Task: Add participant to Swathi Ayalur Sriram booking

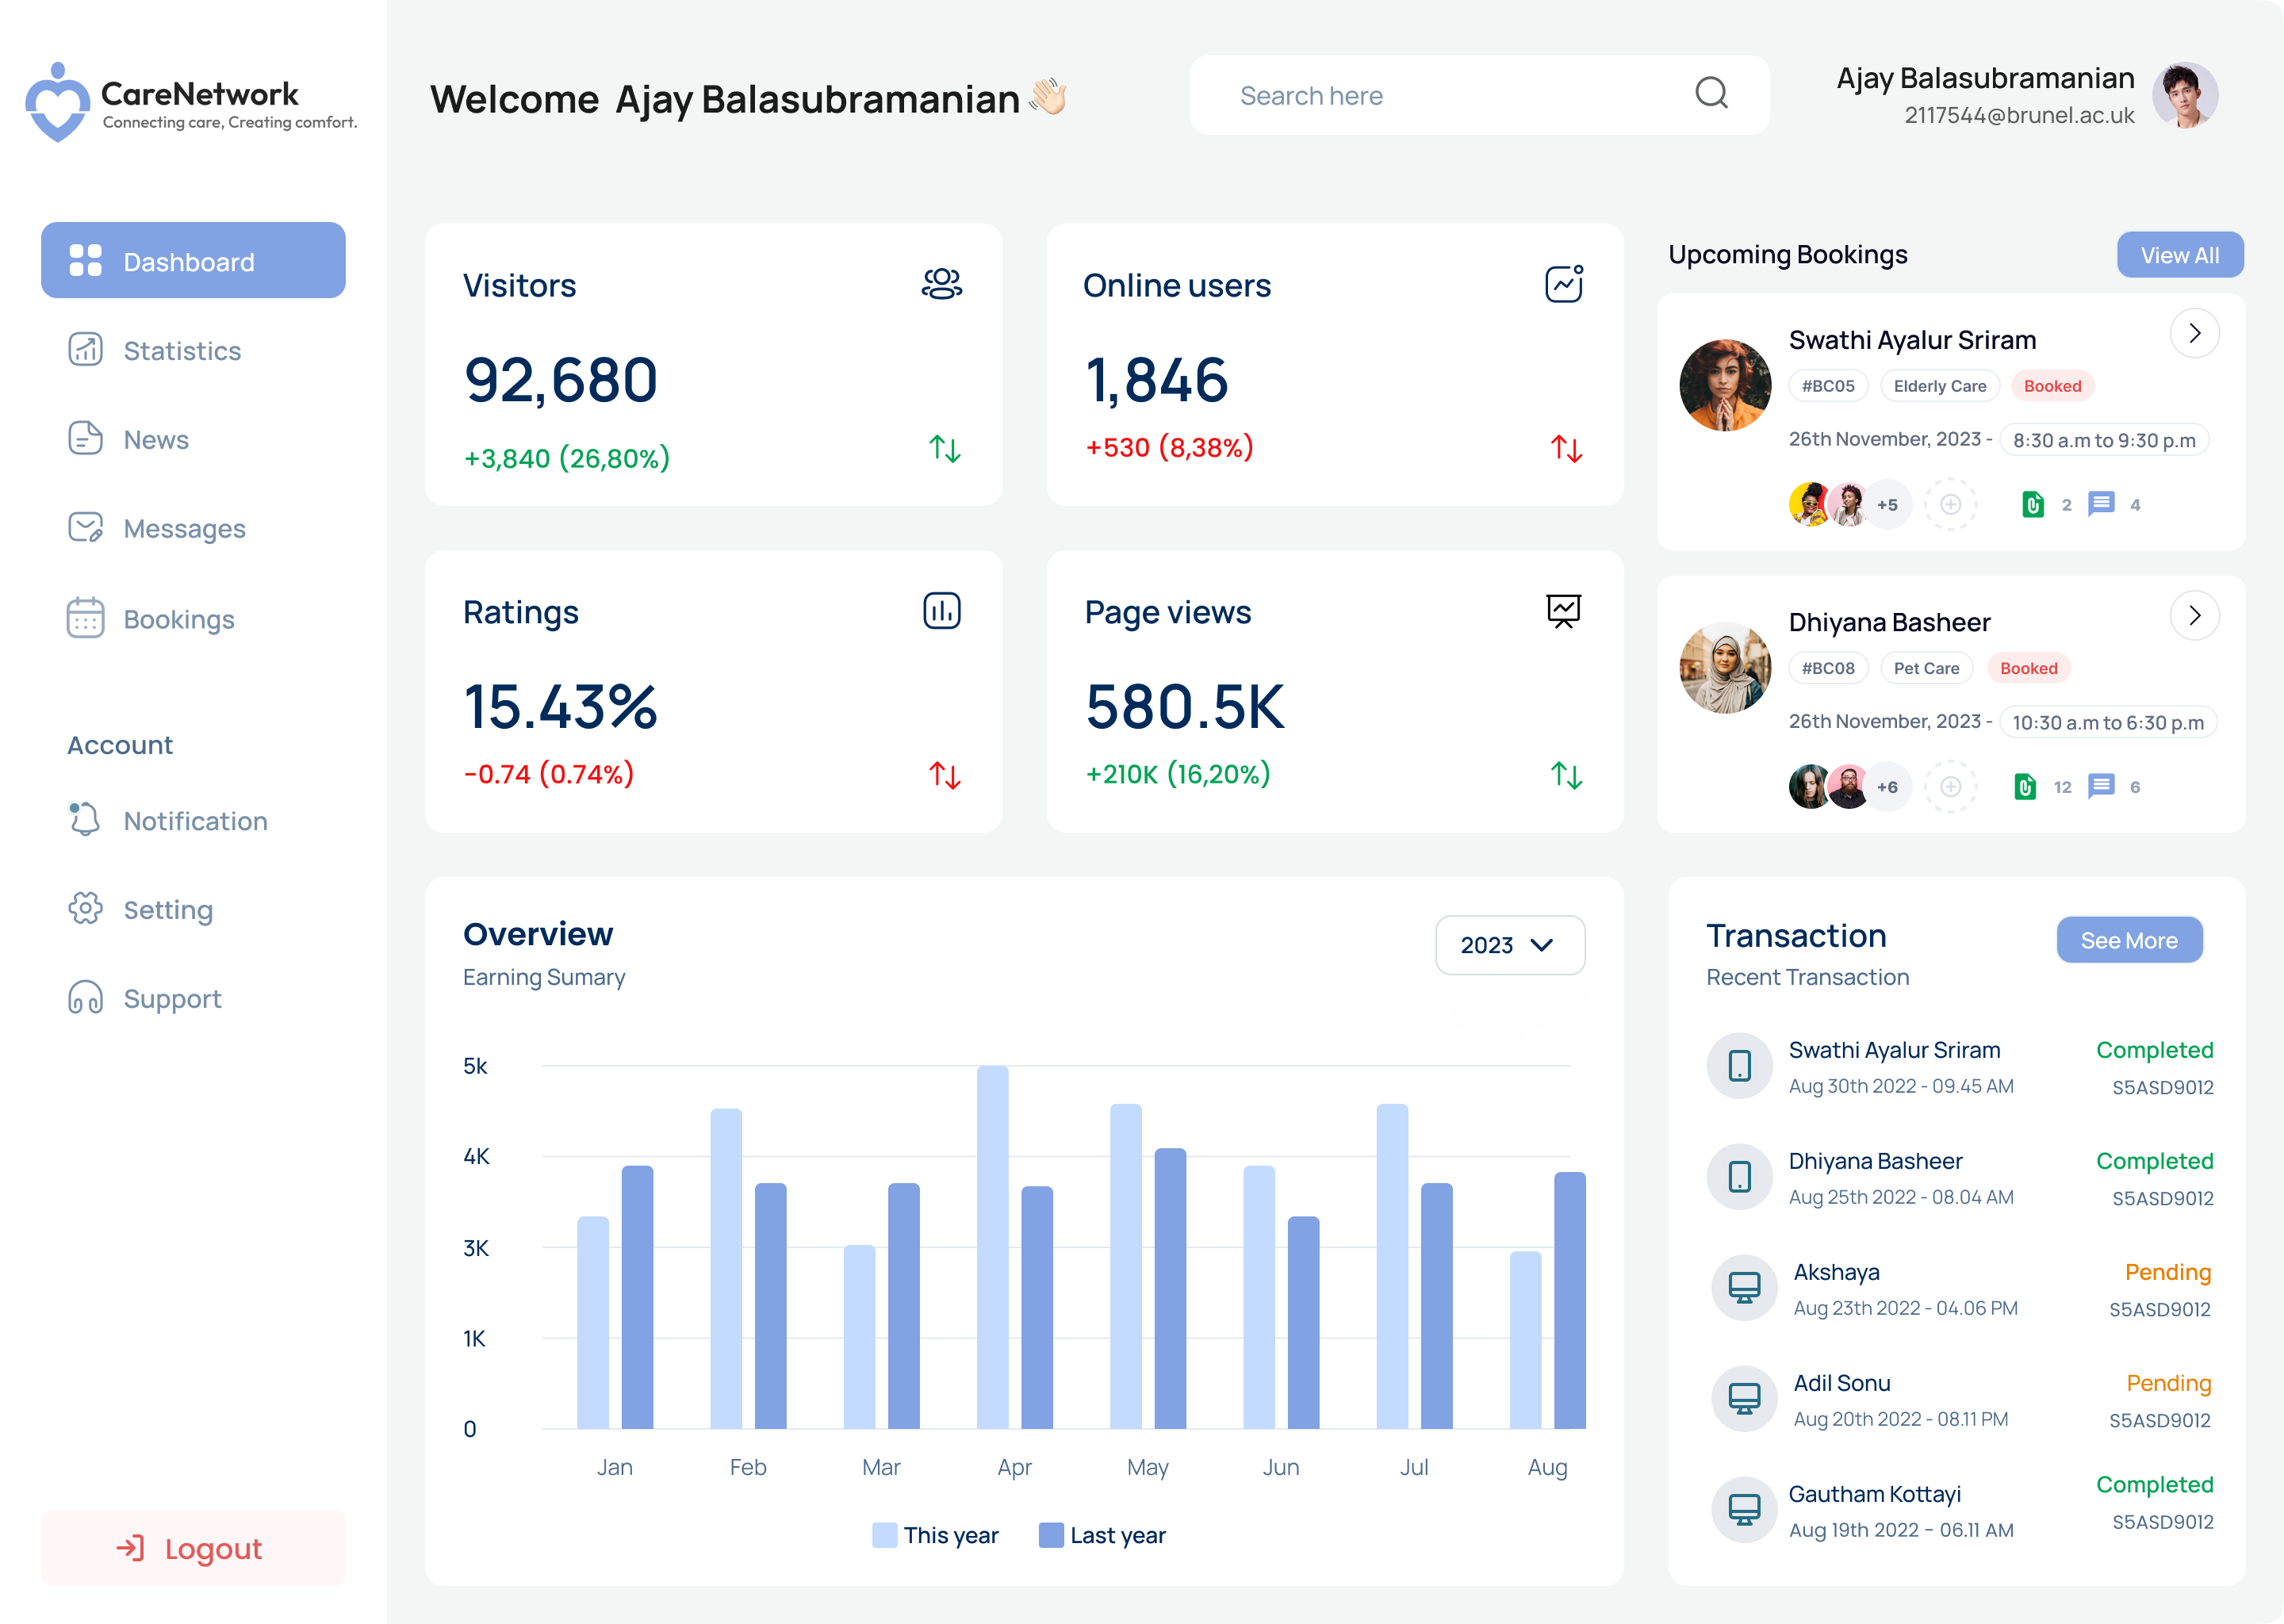Action: [1950, 504]
